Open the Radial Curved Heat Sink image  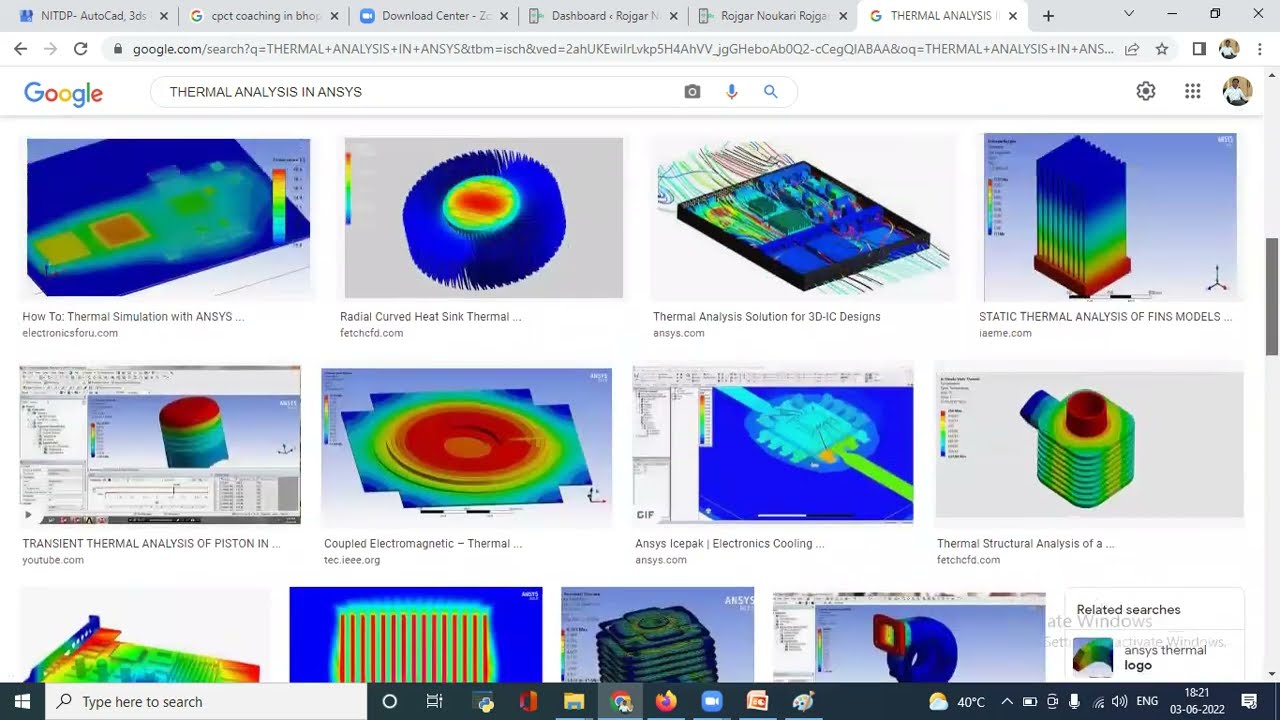483,217
